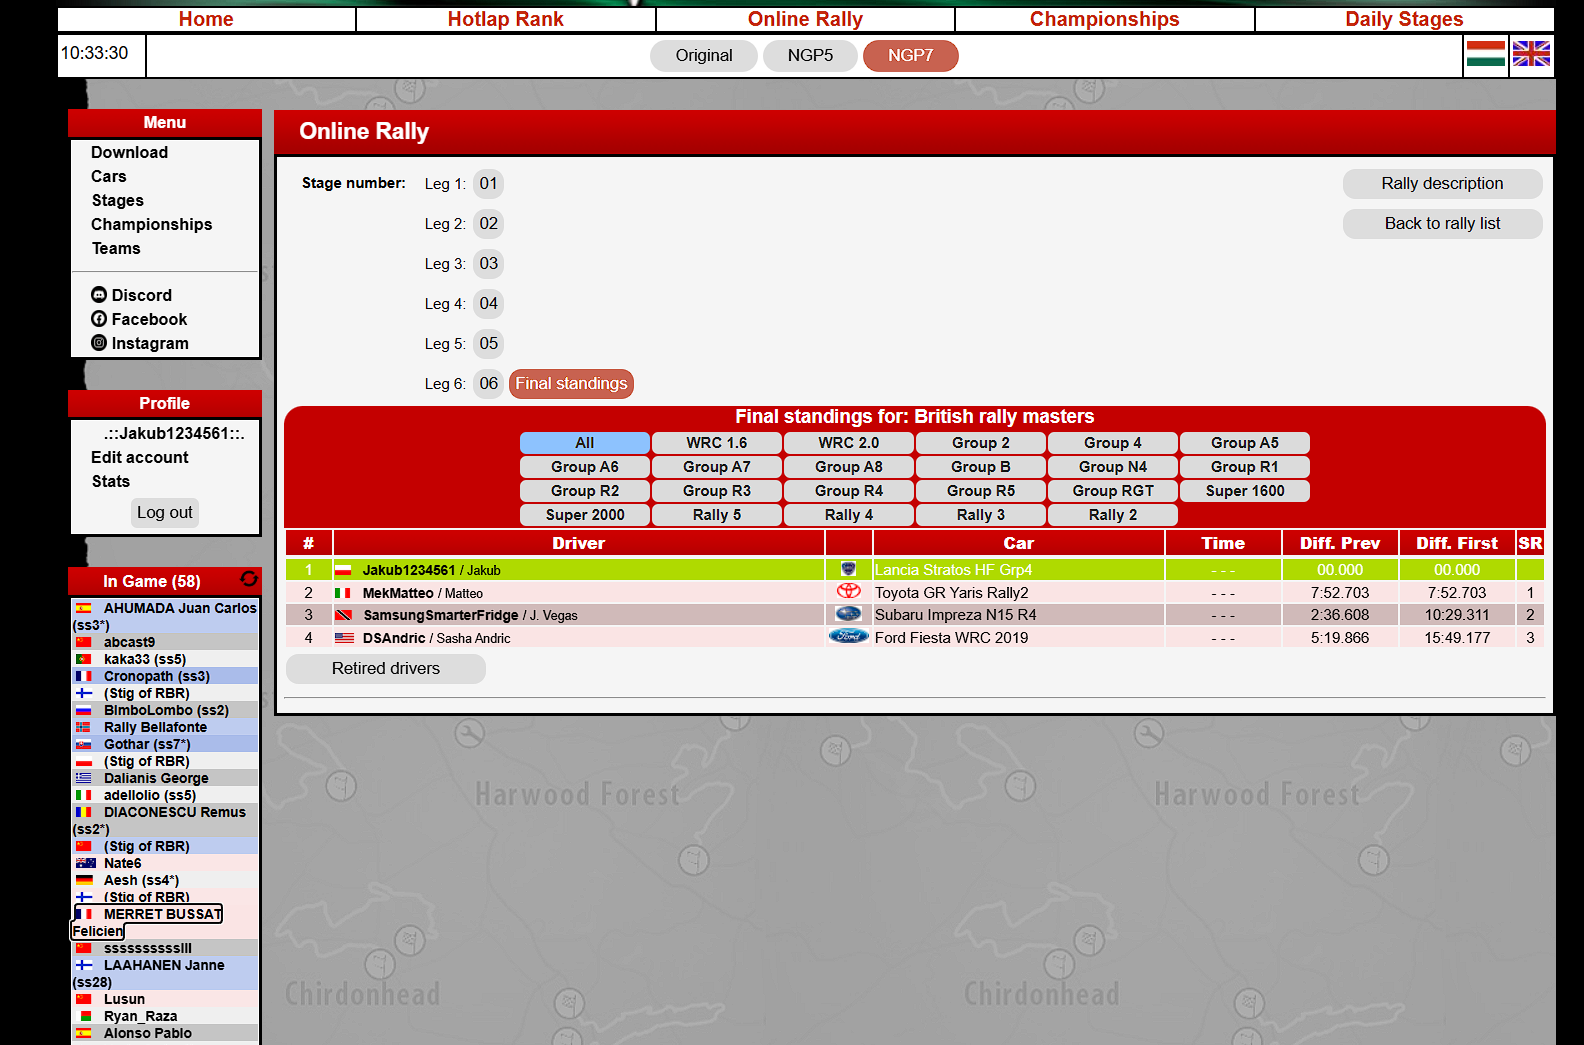The image size is (1584, 1045).
Task: Select stage number 03
Action: point(488,264)
